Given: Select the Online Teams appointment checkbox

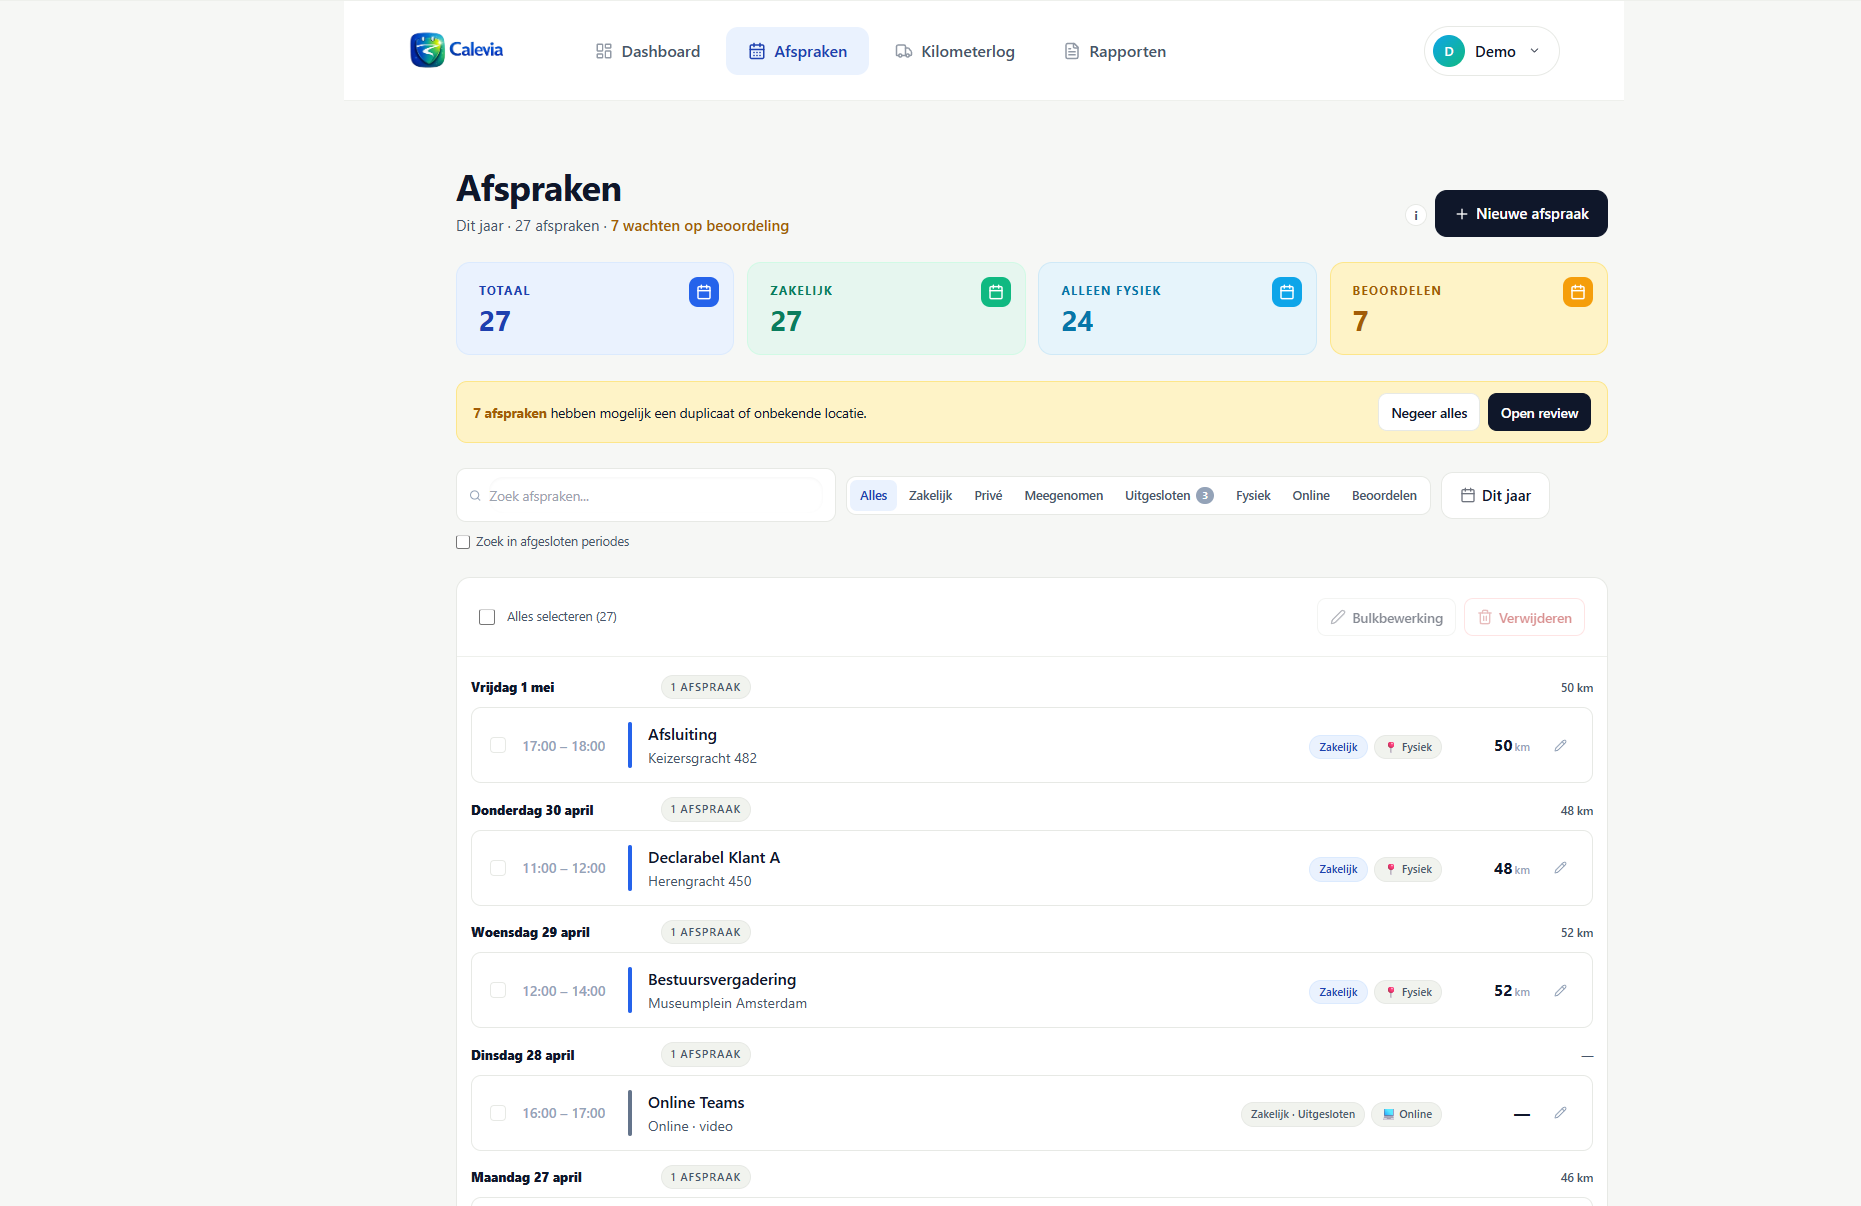Looking at the screenshot, I should pos(498,1113).
